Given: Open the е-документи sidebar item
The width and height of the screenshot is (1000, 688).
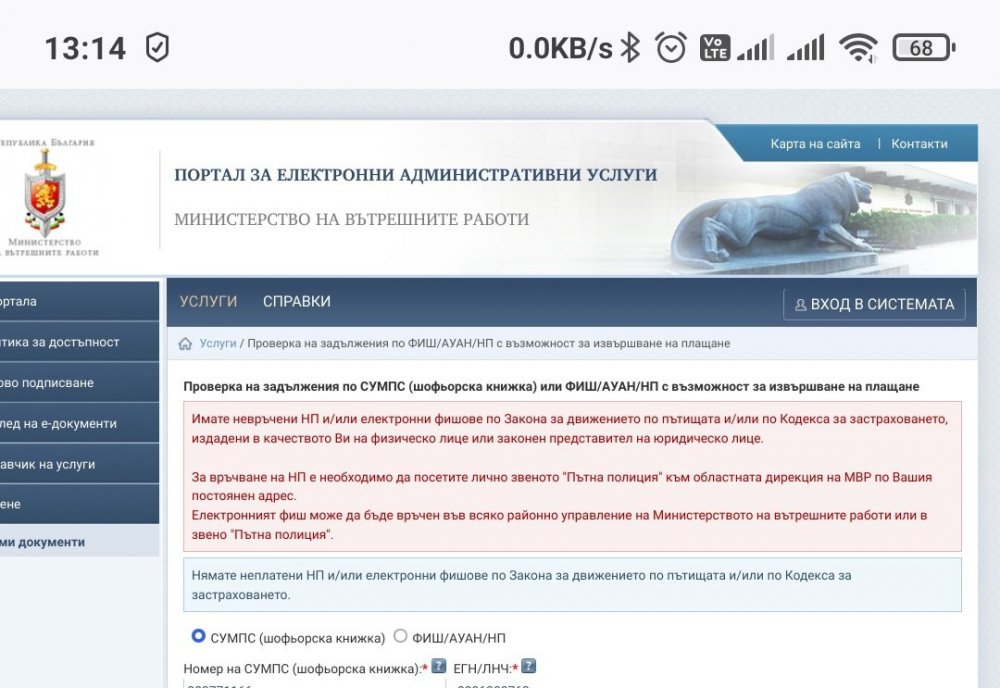Looking at the screenshot, I should click(60, 424).
